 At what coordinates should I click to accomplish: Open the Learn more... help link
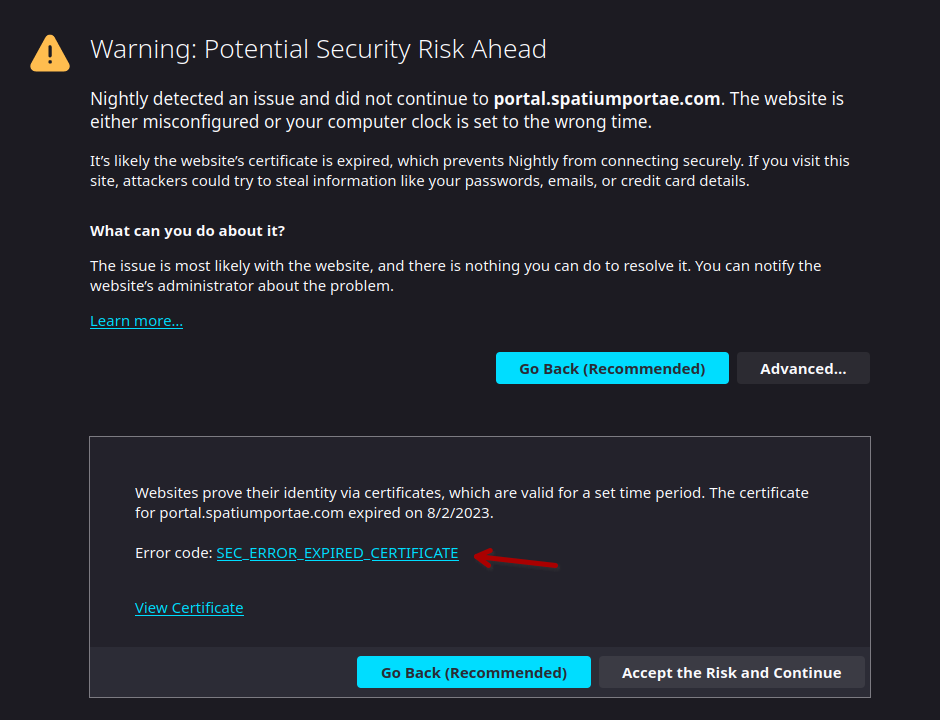[136, 320]
